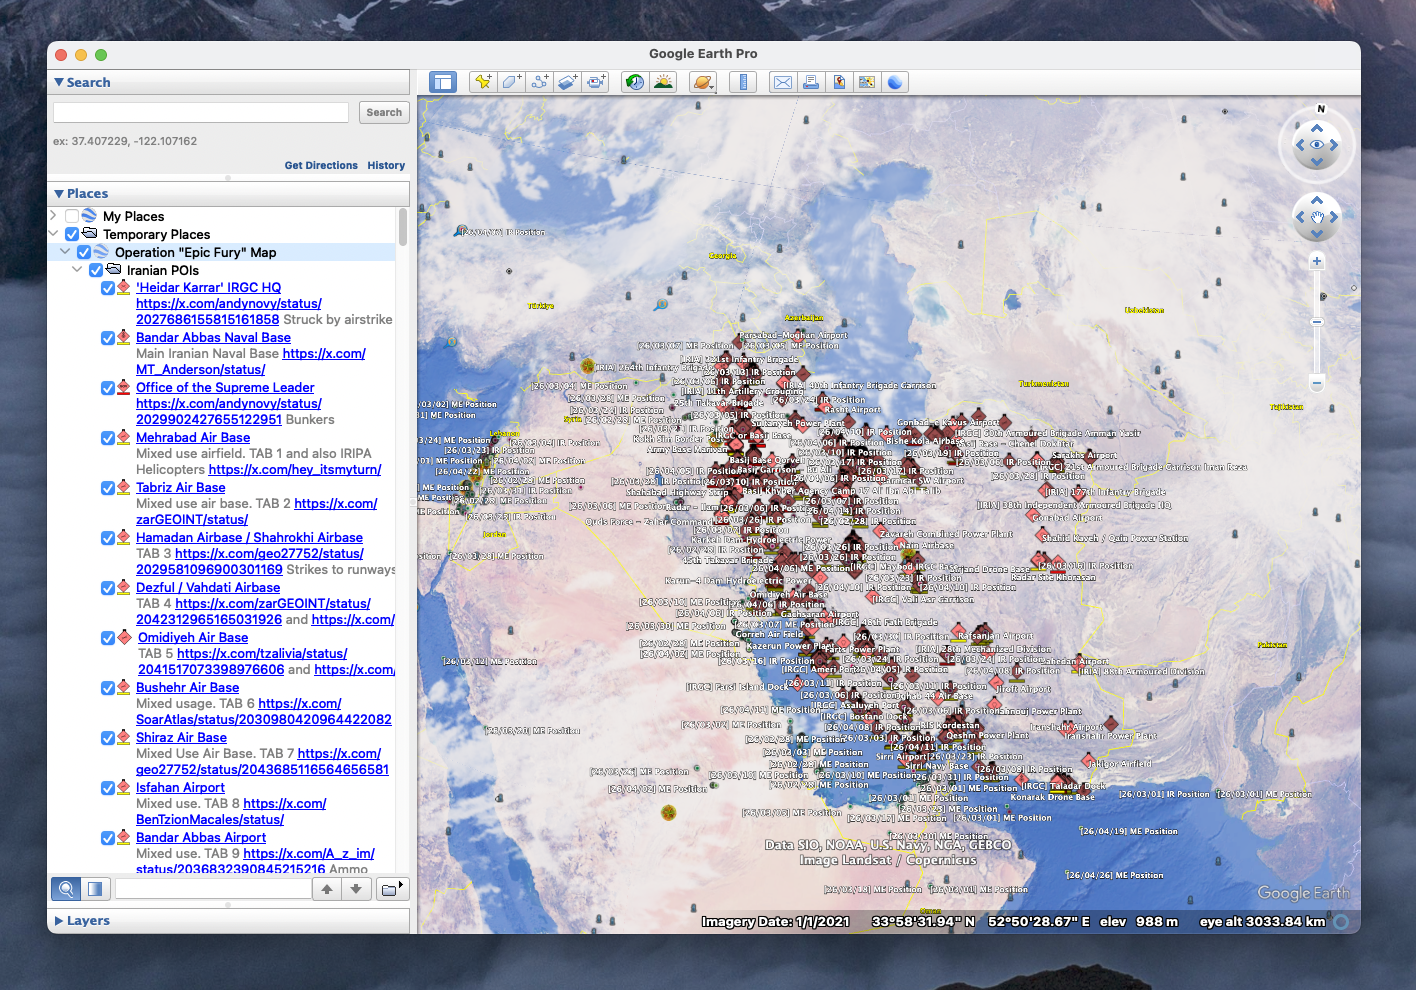
Task: Toggle the sidebar visibility toolbar button
Action: [442, 82]
